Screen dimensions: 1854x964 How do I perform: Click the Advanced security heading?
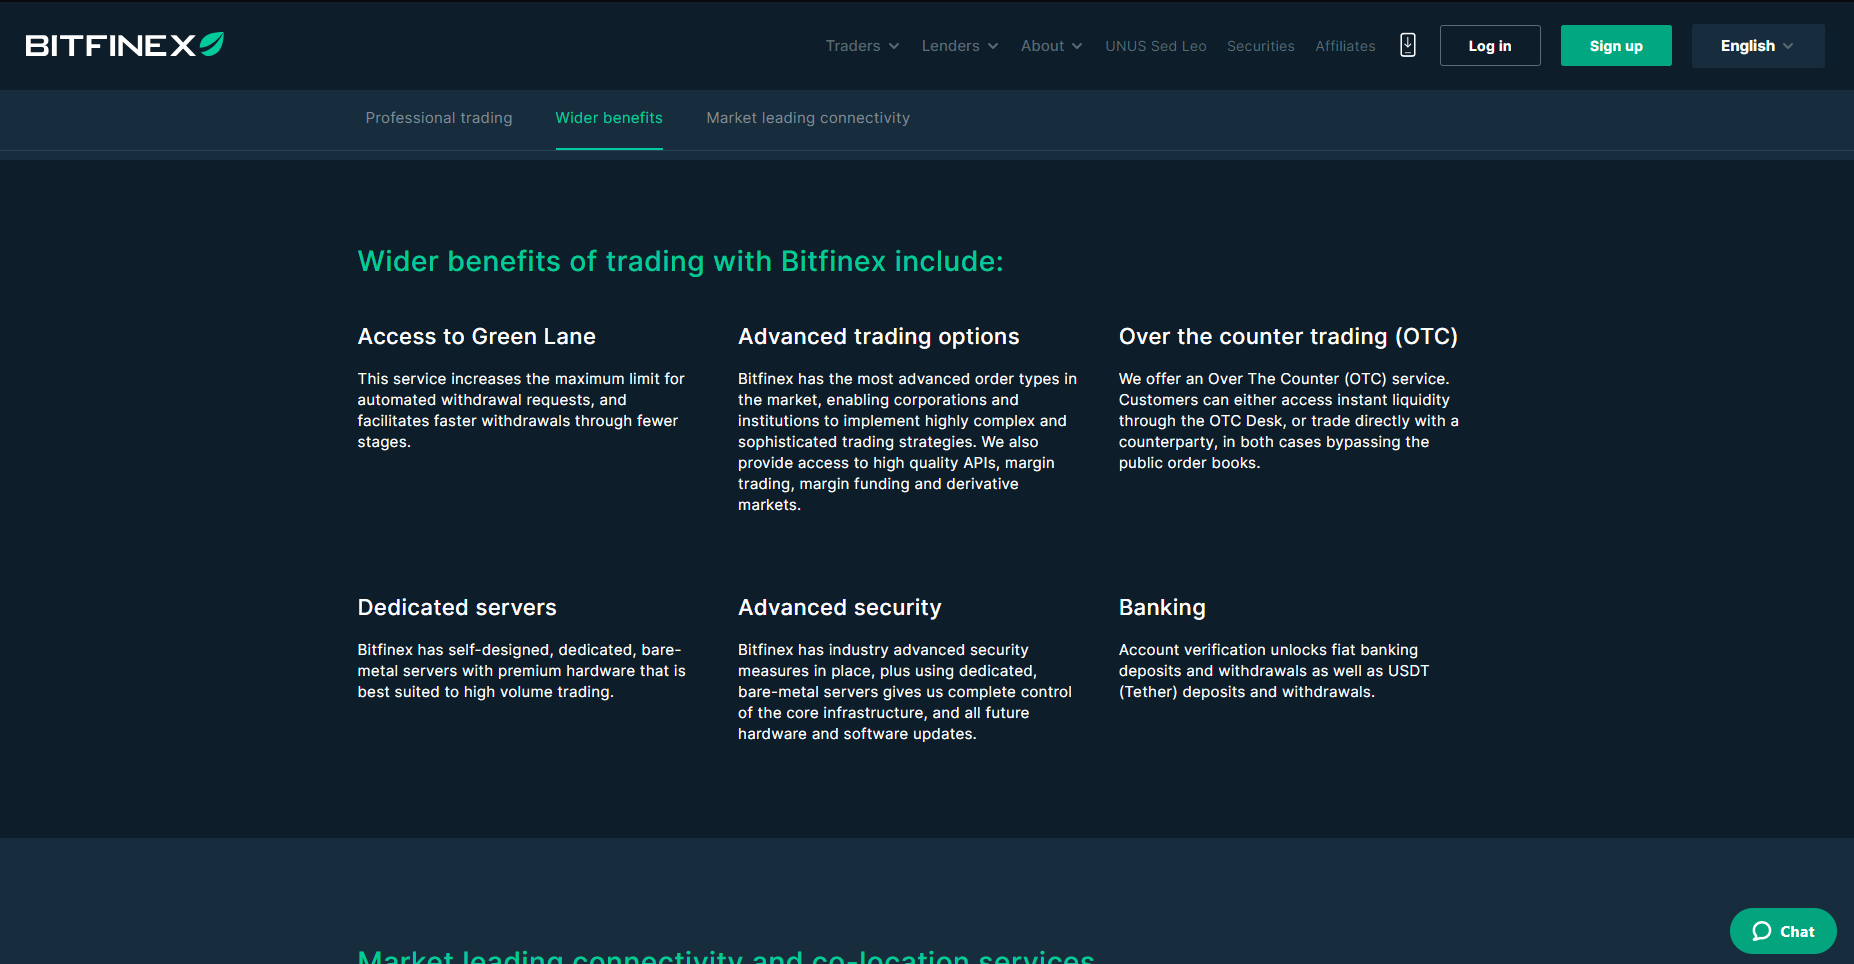839,607
